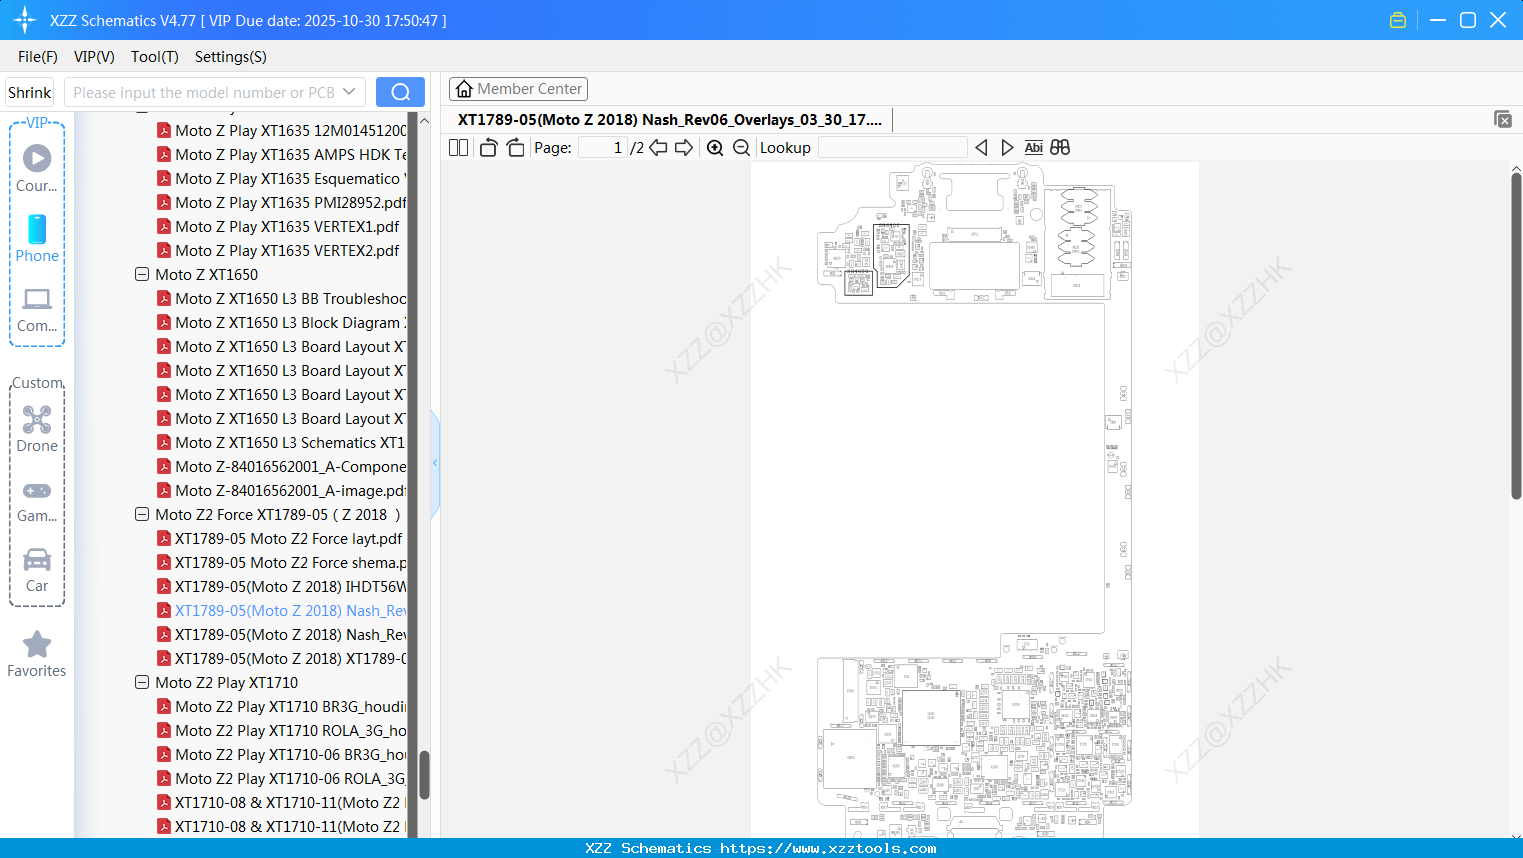Go to the next page arrow

tap(684, 148)
